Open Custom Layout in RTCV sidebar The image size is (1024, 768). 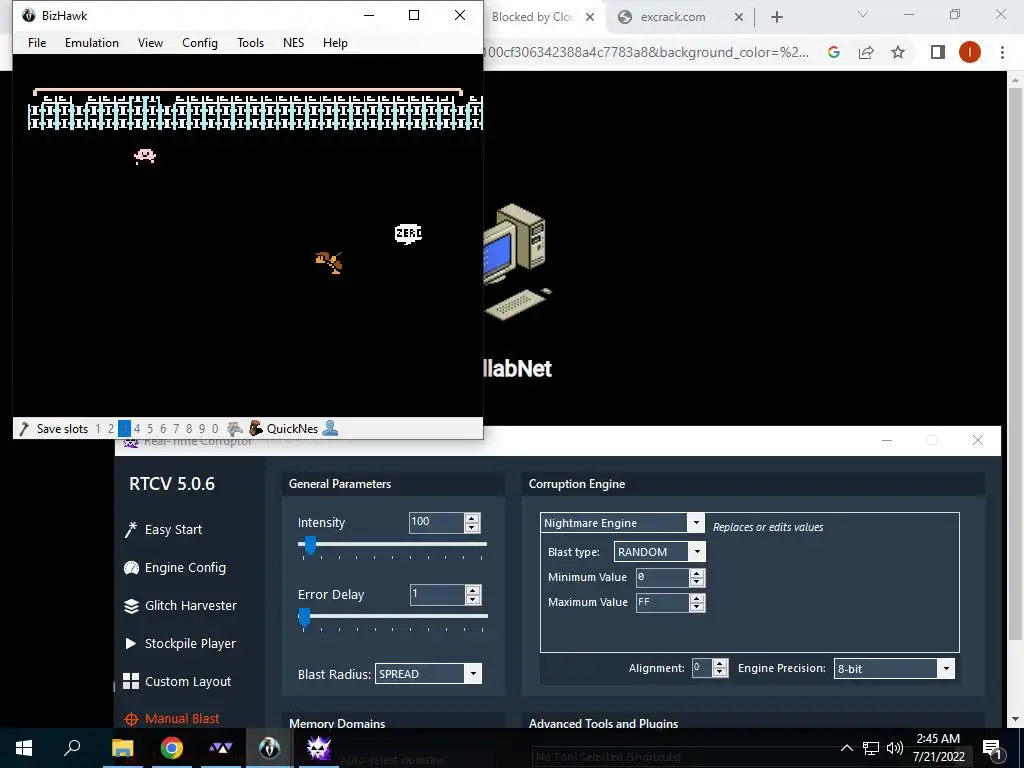click(x=177, y=681)
